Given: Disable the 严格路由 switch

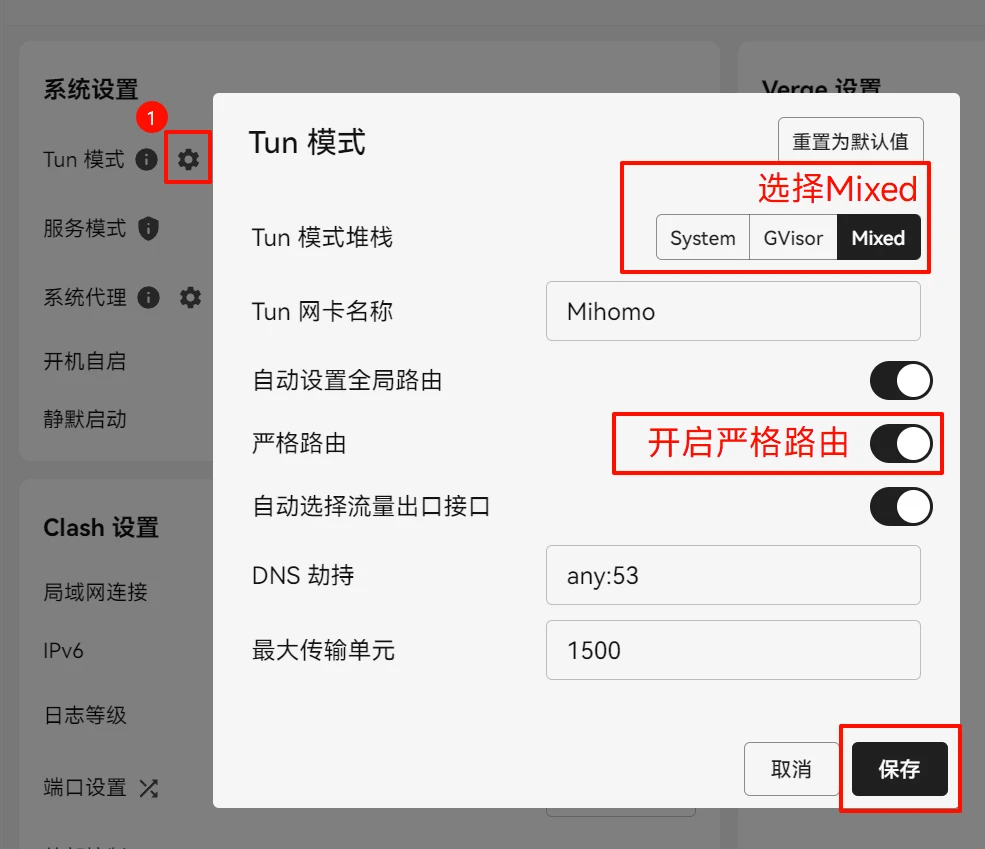Looking at the screenshot, I should (900, 443).
